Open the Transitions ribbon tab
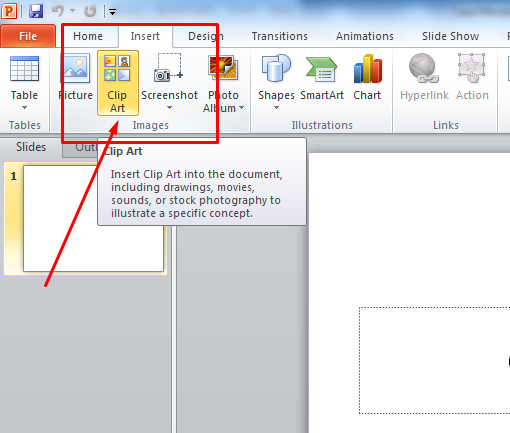This screenshot has height=433, width=510. [279, 36]
